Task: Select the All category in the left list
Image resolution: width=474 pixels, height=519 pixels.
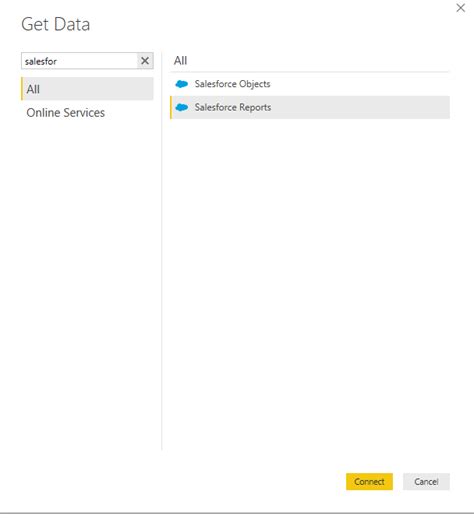Action: tap(87, 89)
